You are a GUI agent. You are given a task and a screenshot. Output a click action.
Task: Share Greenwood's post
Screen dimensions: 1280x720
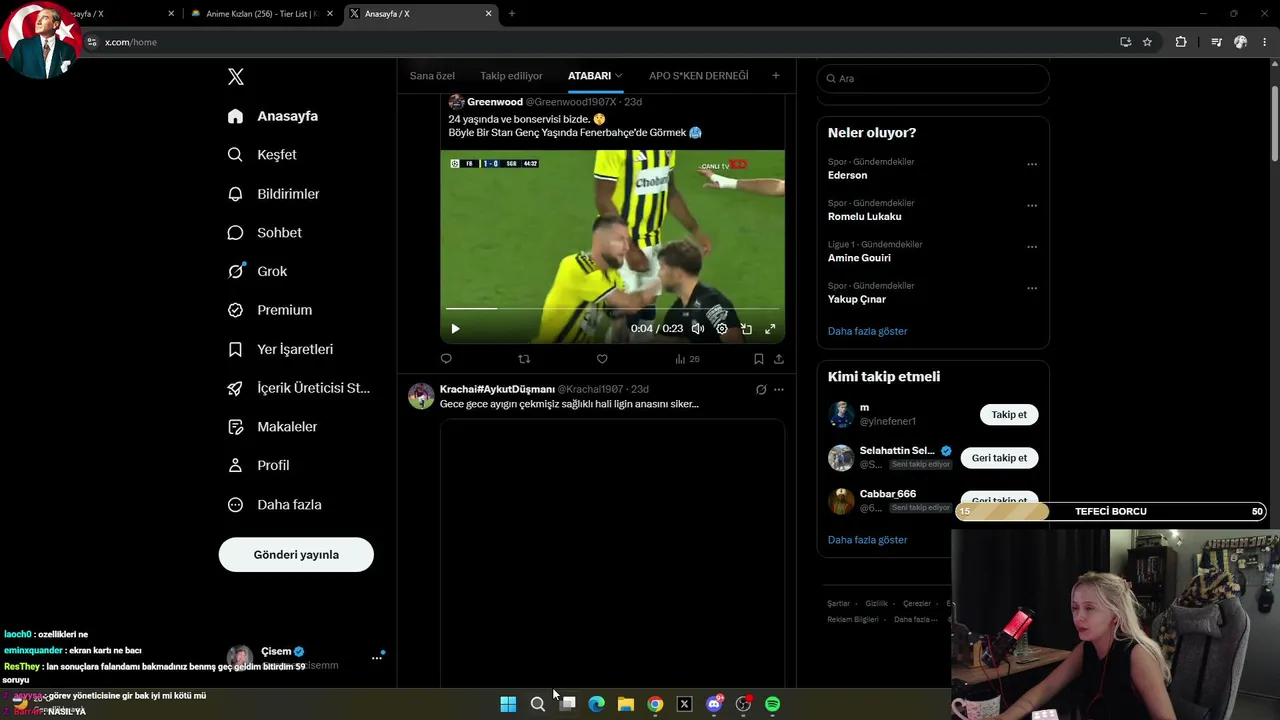(x=779, y=359)
